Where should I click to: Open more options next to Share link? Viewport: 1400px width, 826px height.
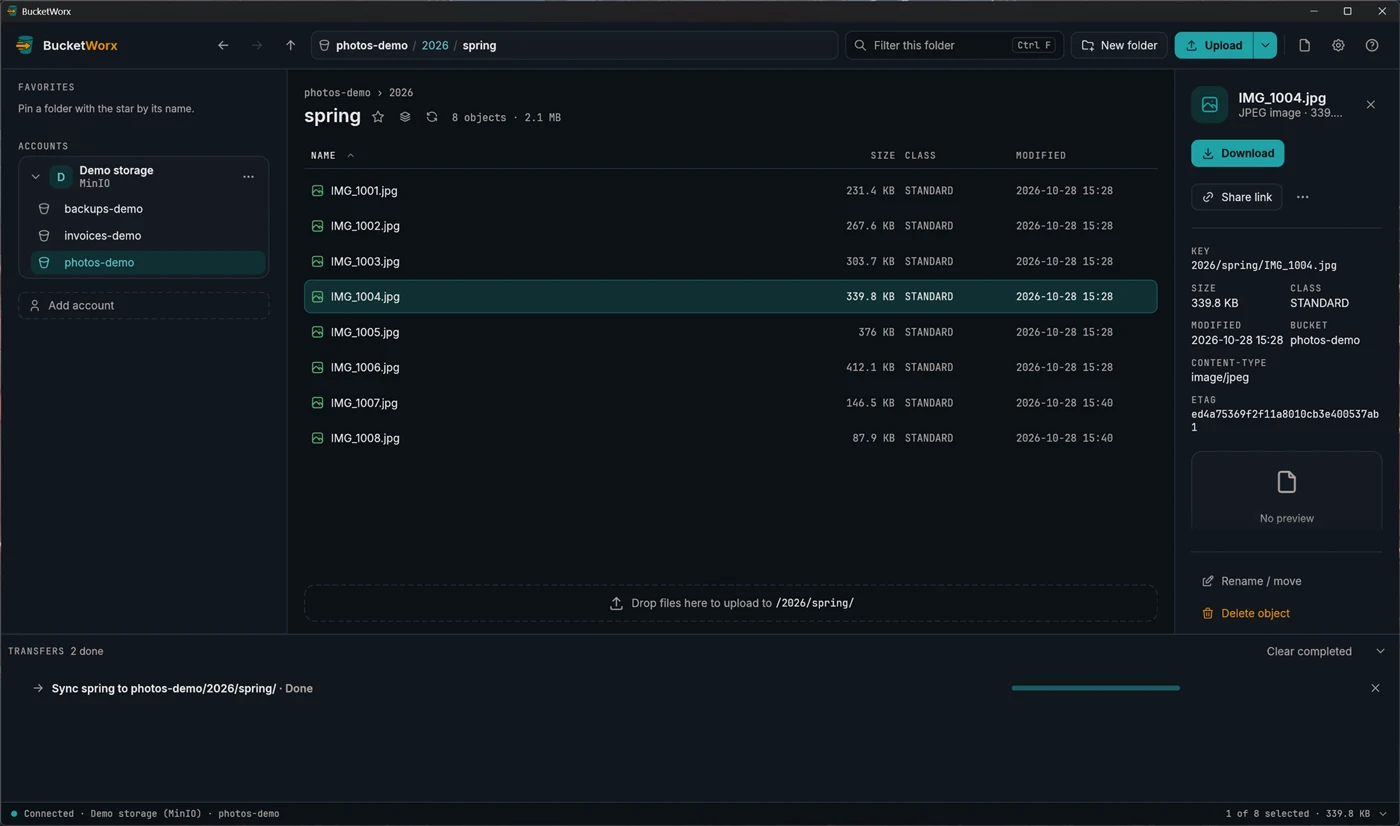(x=1302, y=197)
